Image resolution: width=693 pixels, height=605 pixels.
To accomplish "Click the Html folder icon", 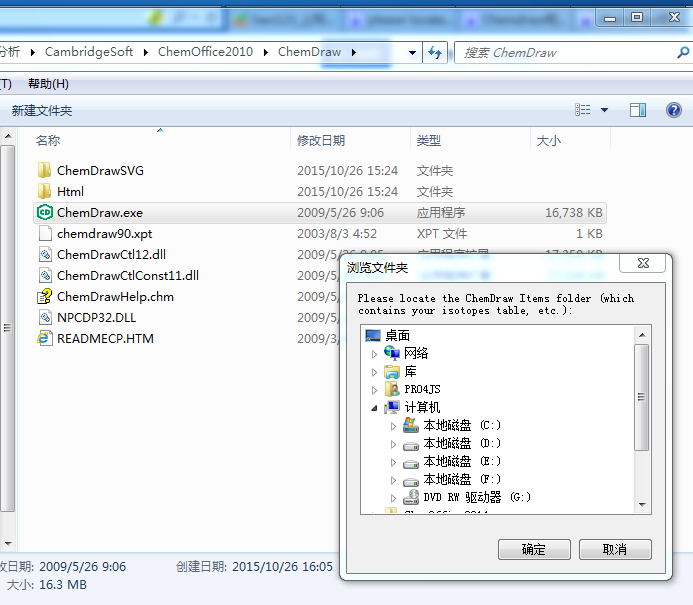I will [x=44, y=191].
